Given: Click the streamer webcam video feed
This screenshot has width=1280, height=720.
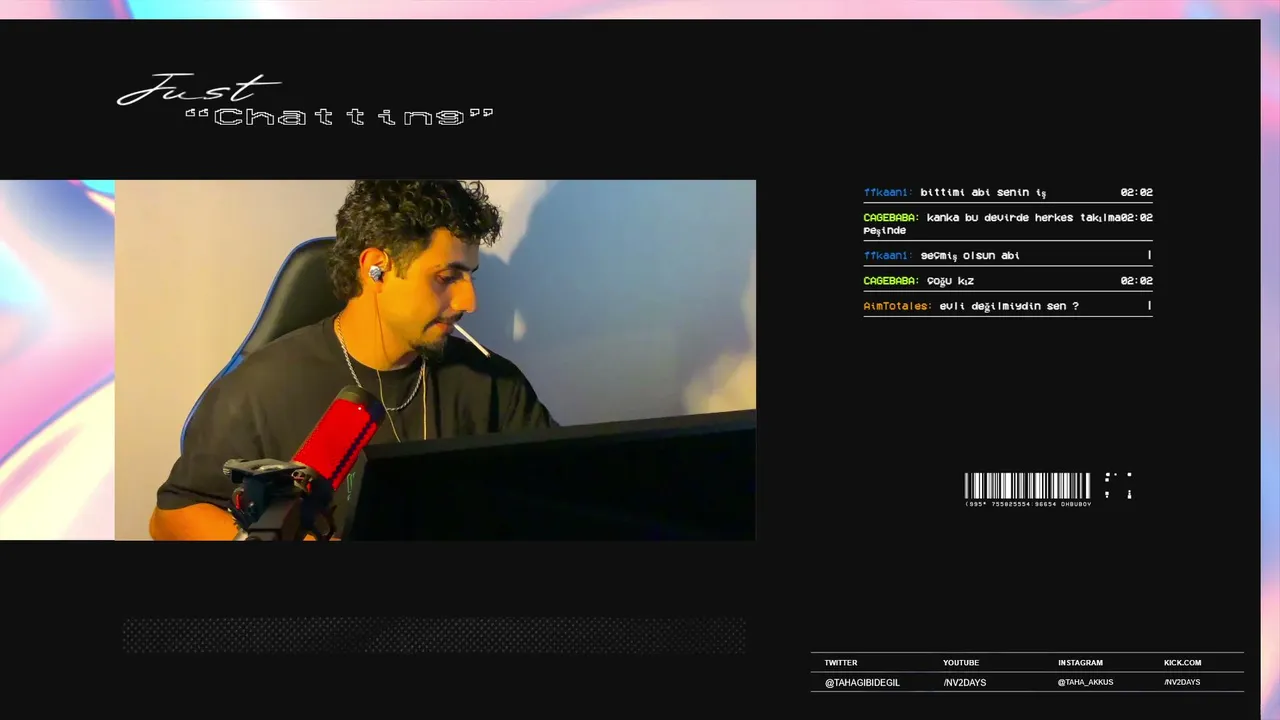Looking at the screenshot, I should [x=435, y=360].
